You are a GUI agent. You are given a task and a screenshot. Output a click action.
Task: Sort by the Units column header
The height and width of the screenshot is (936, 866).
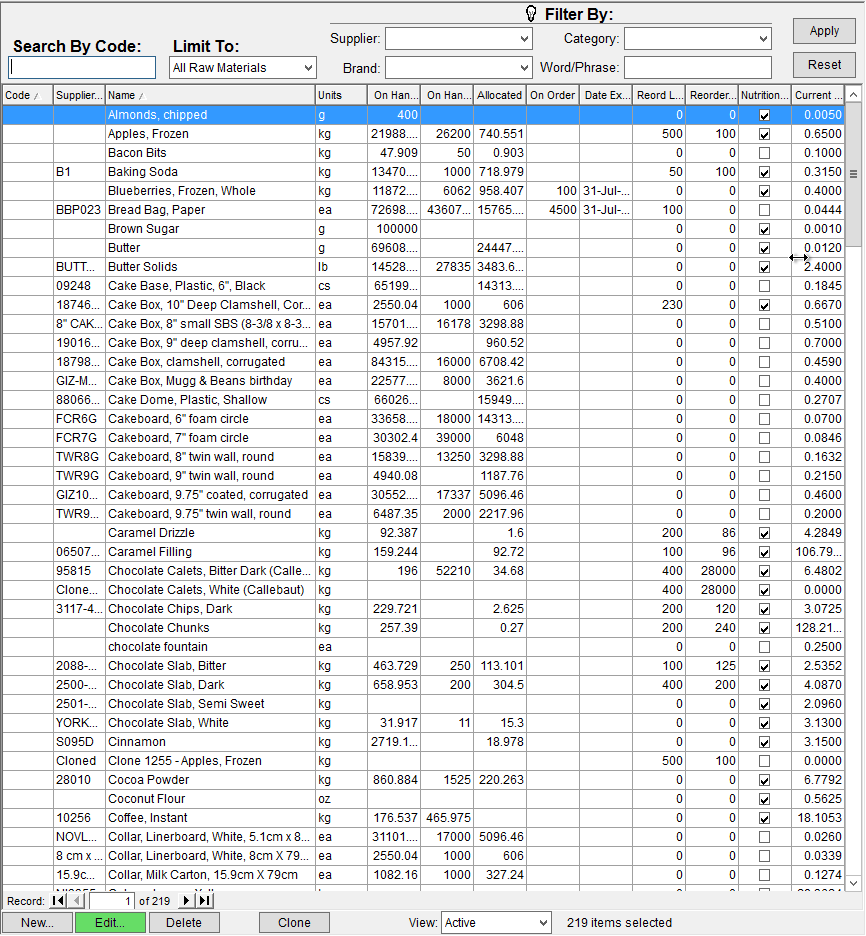[341, 96]
